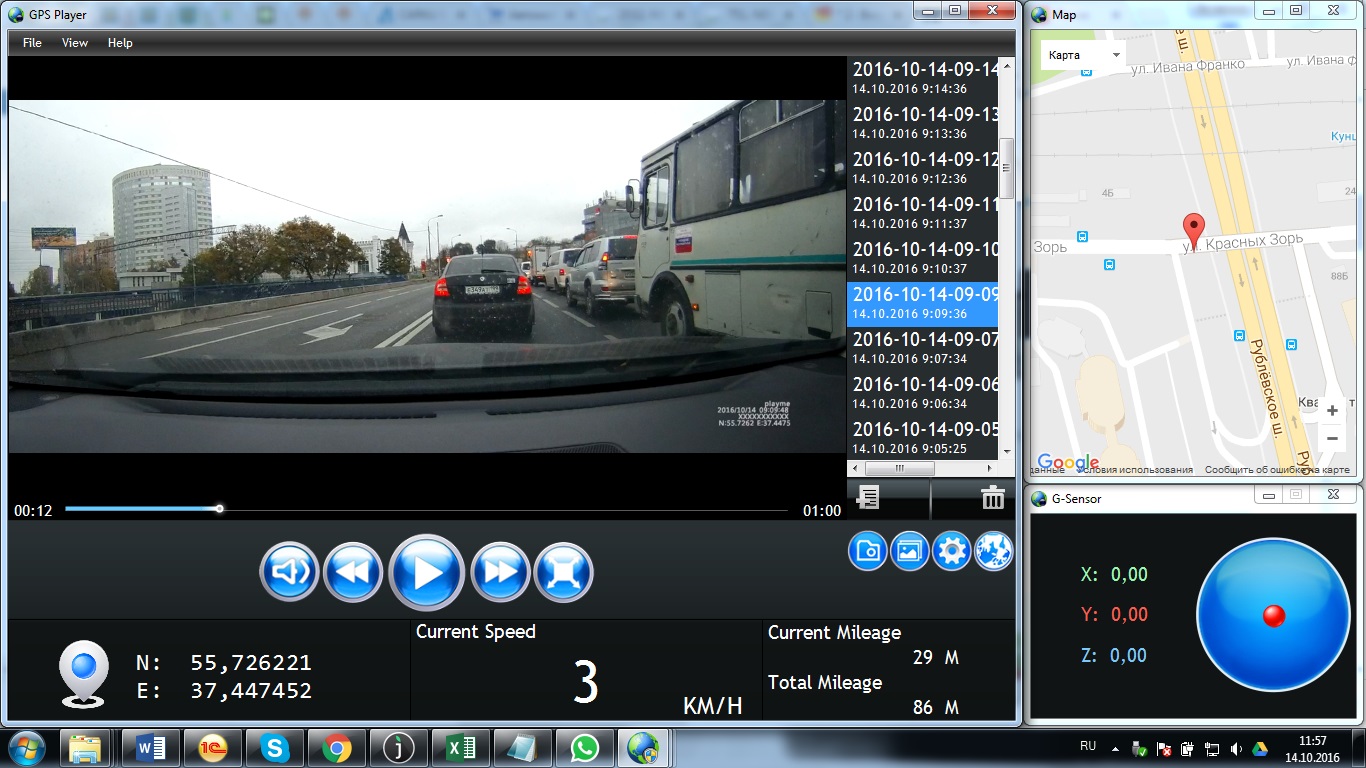Open the Help menu
The height and width of the screenshot is (768, 1366).
tap(120, 43)
